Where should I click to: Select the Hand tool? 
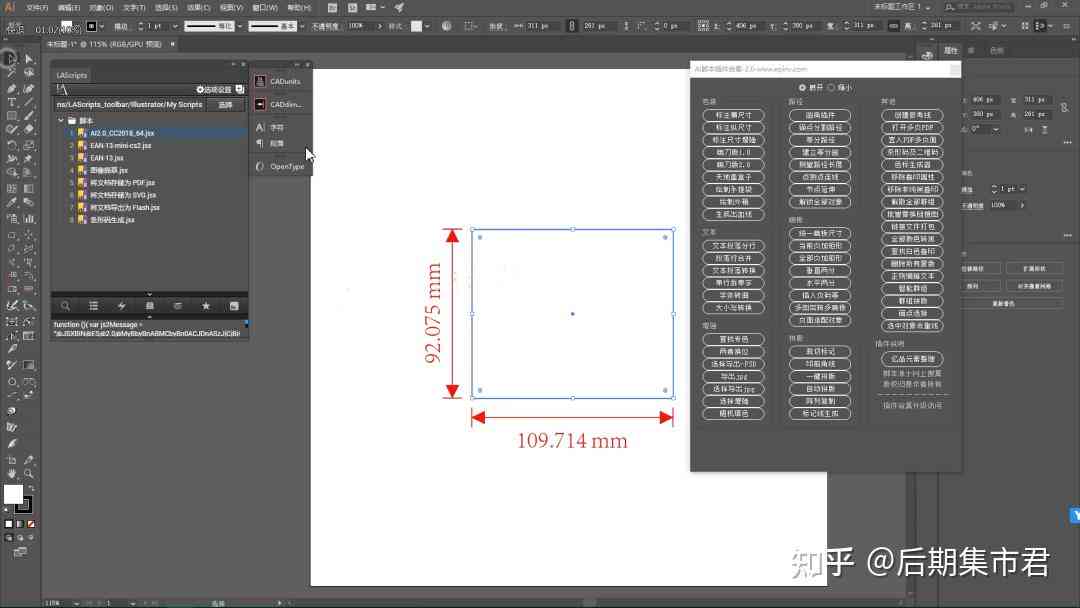(12, 474)
